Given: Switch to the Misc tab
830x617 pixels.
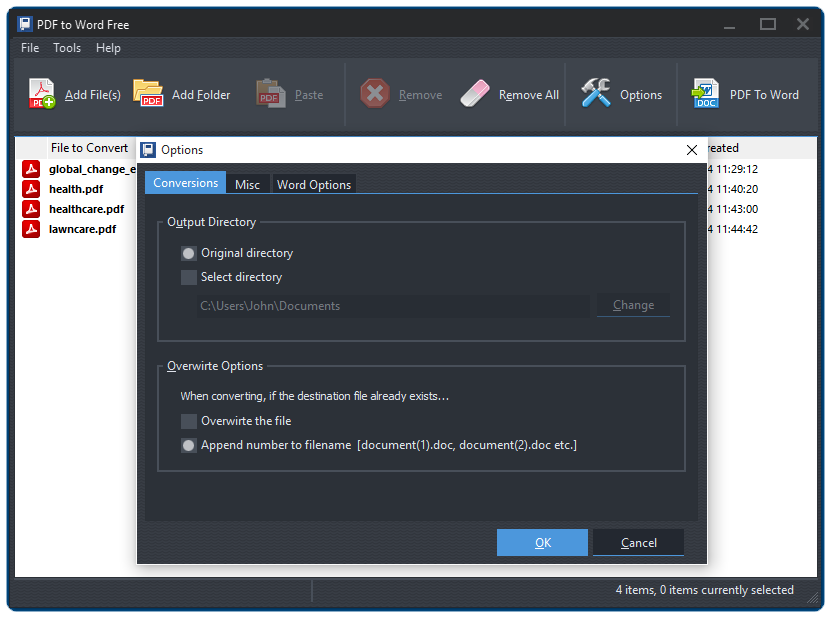Looking at the screenshot, I should click(x=247, y=184).
